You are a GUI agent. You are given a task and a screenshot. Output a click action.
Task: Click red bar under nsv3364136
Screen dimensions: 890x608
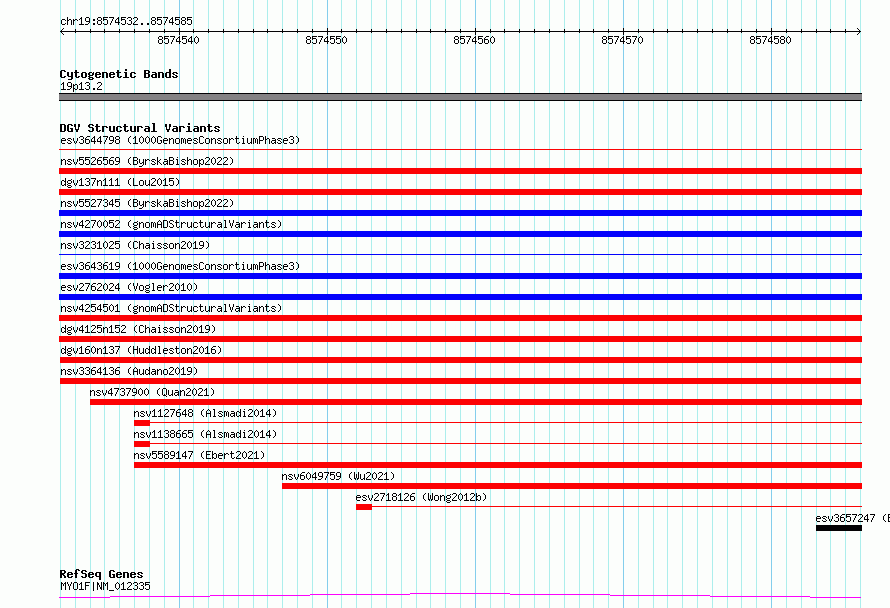(x=460, y=381)
